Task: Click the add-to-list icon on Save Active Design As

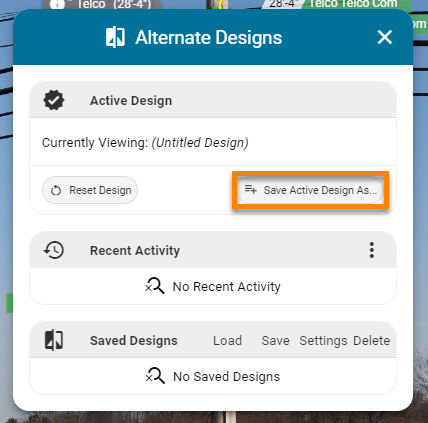Action: pyautogui.click(x=251, y=190)
